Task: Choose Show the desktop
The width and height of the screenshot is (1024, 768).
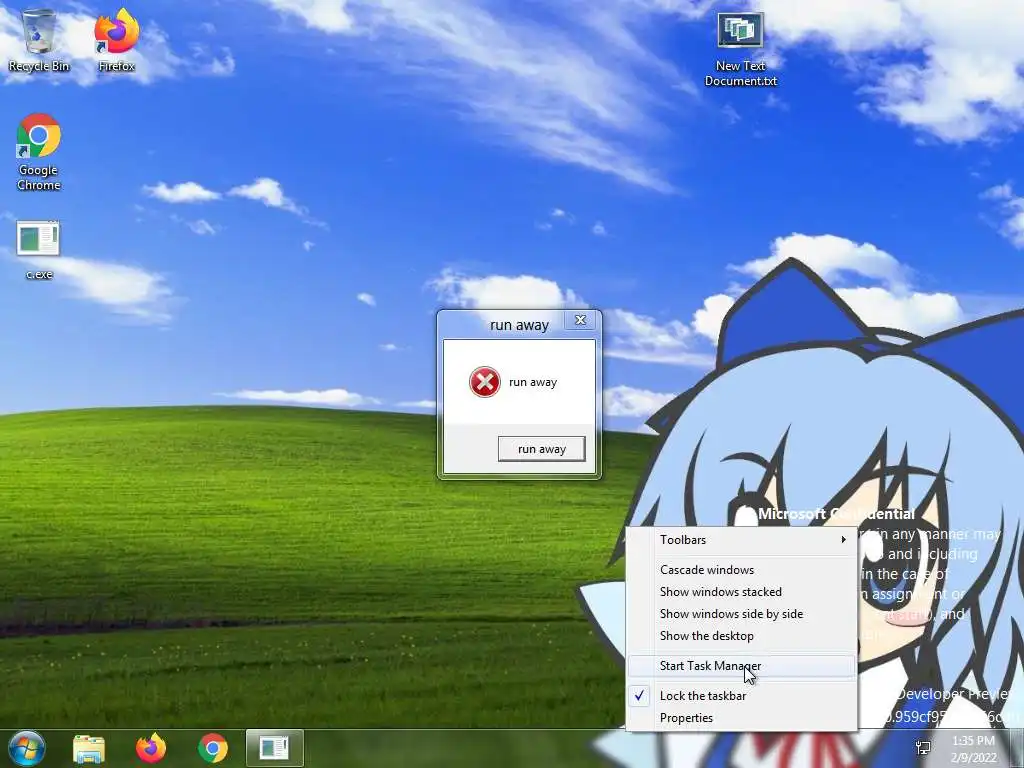Action: pyautogui.click(x=742, y=636)
